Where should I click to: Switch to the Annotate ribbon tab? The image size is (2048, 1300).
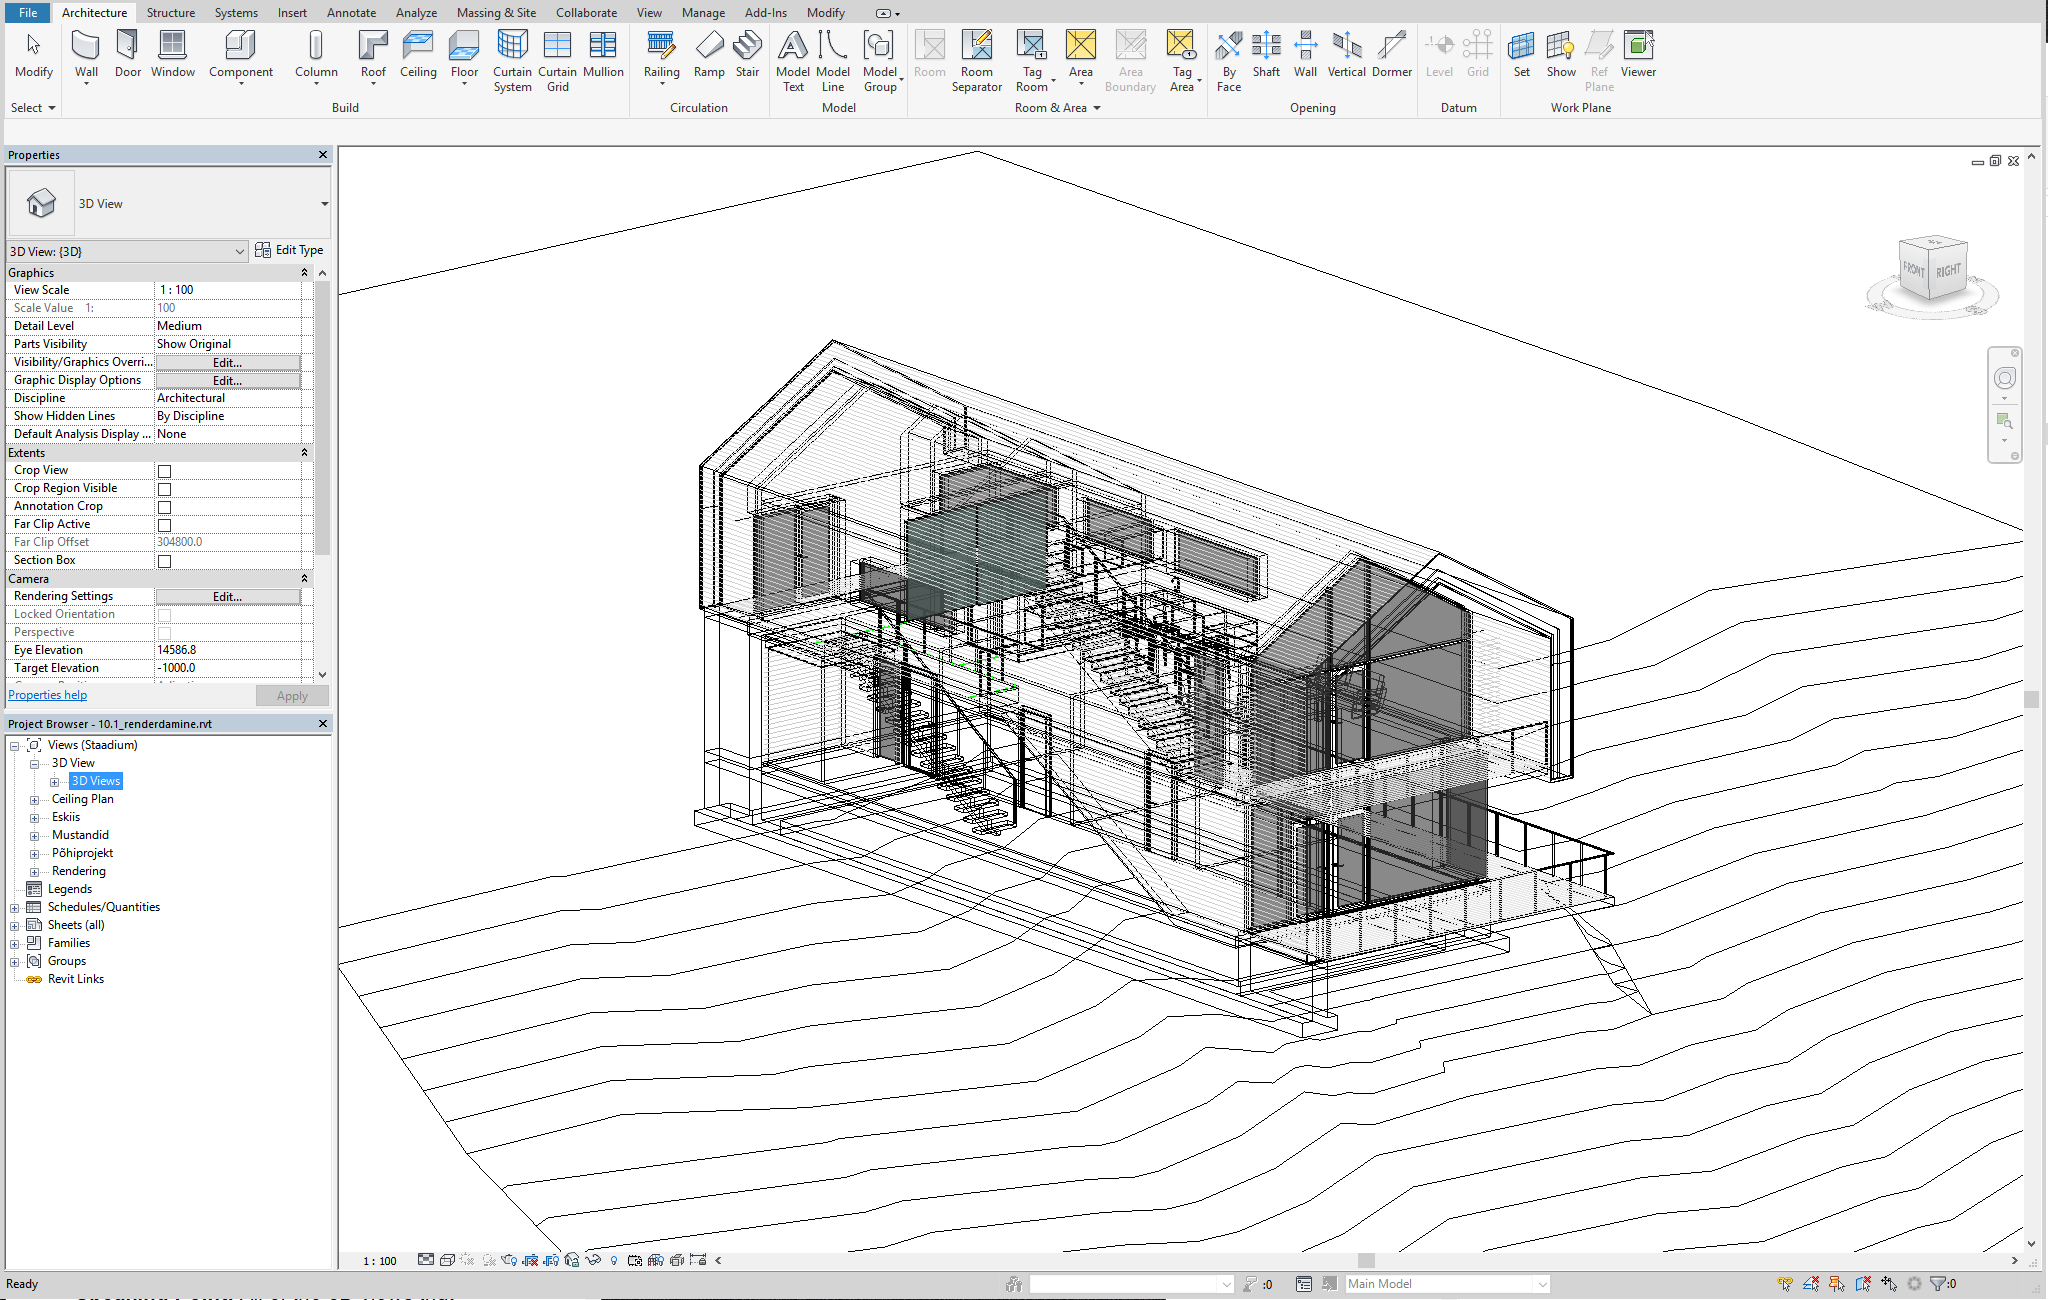tap(351, 13)
